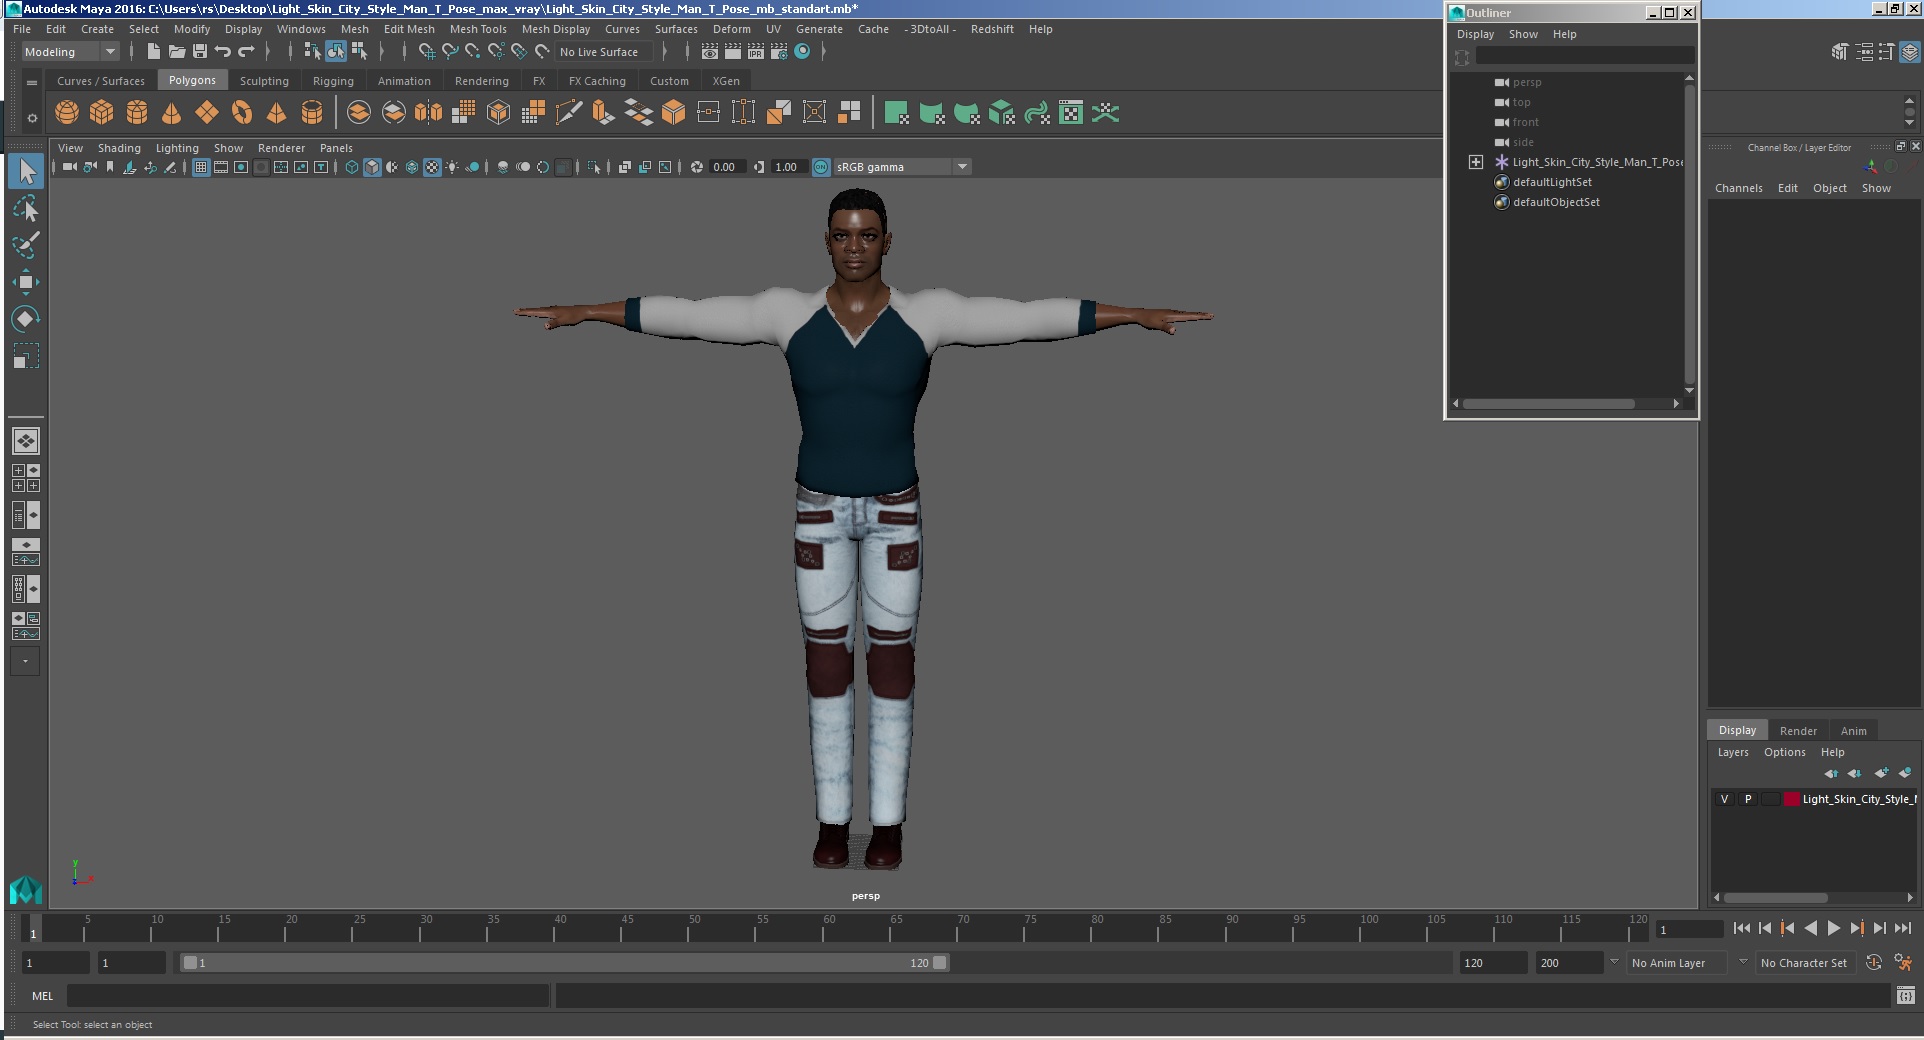Toggle the viewport grid display
This screenshot has width=1924, height=1040.
(x=201, y=167)
